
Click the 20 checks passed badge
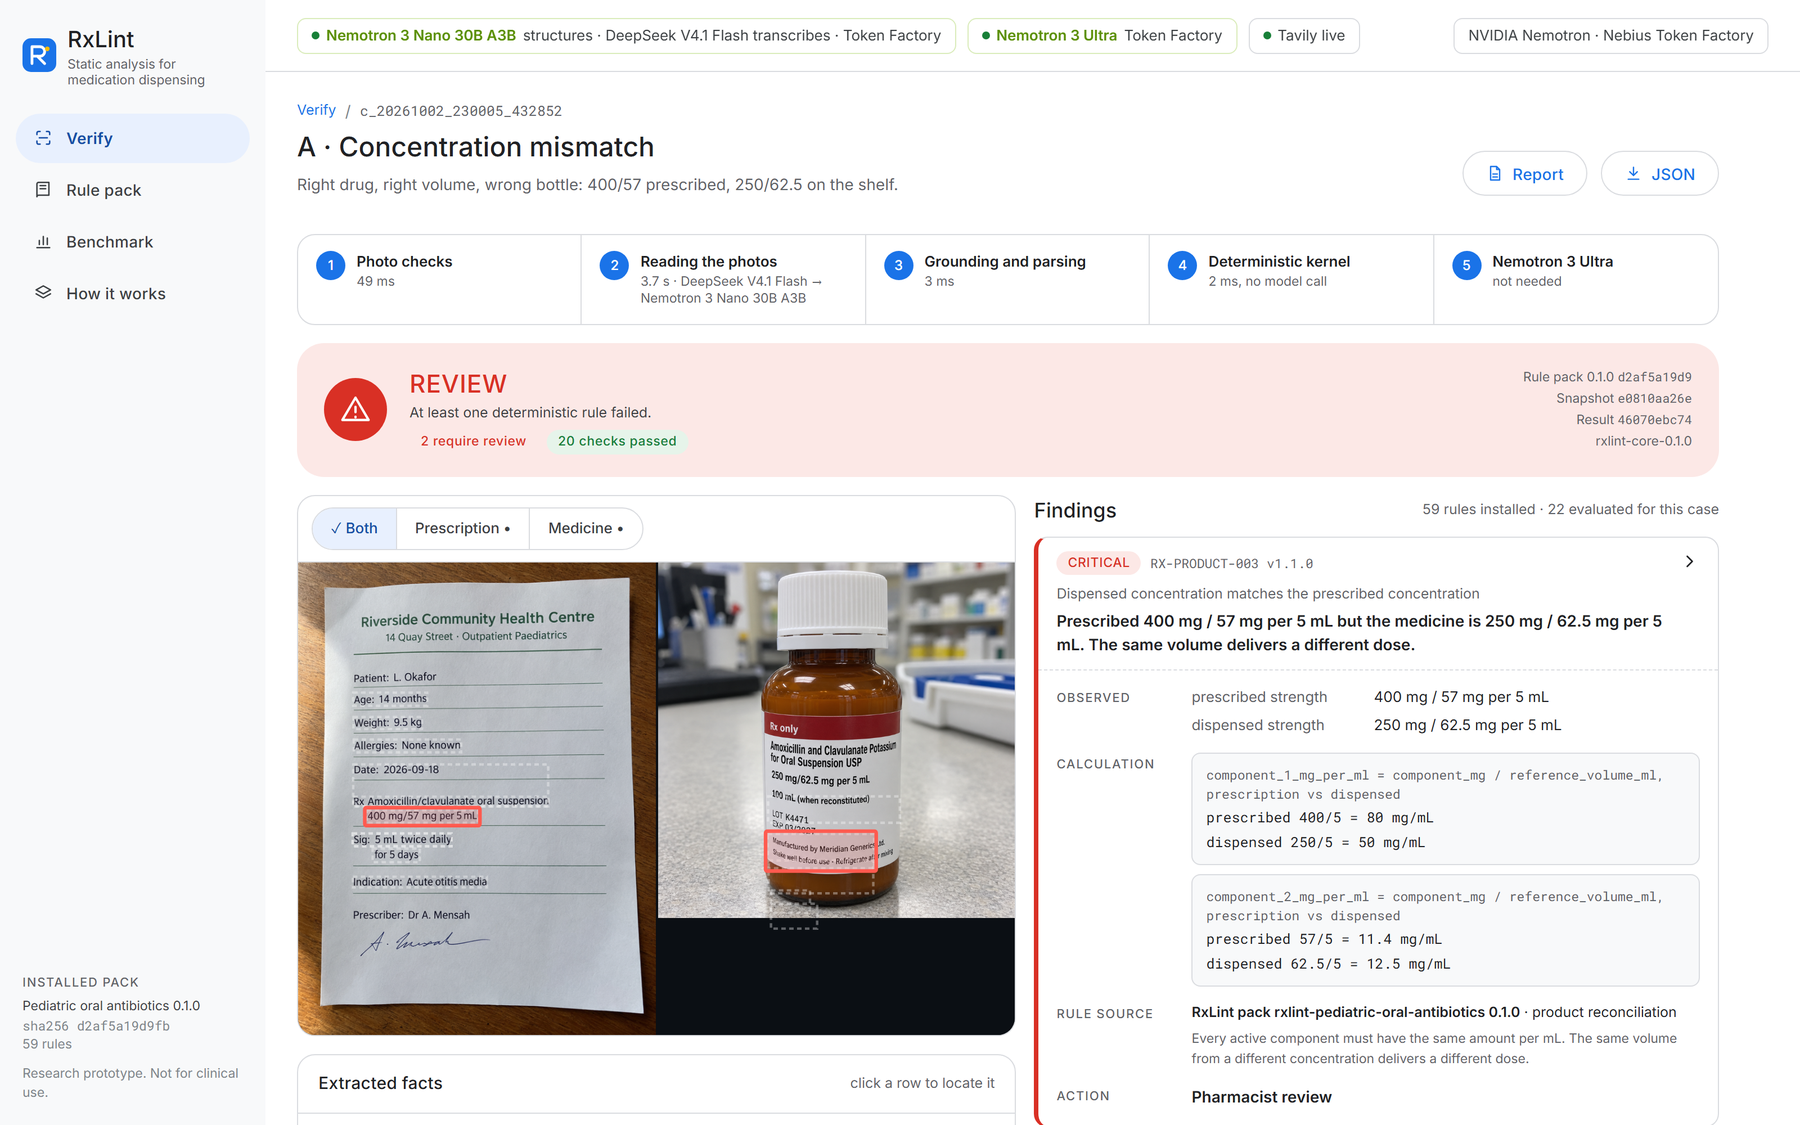pyautogui.click(x=617, y=441)
